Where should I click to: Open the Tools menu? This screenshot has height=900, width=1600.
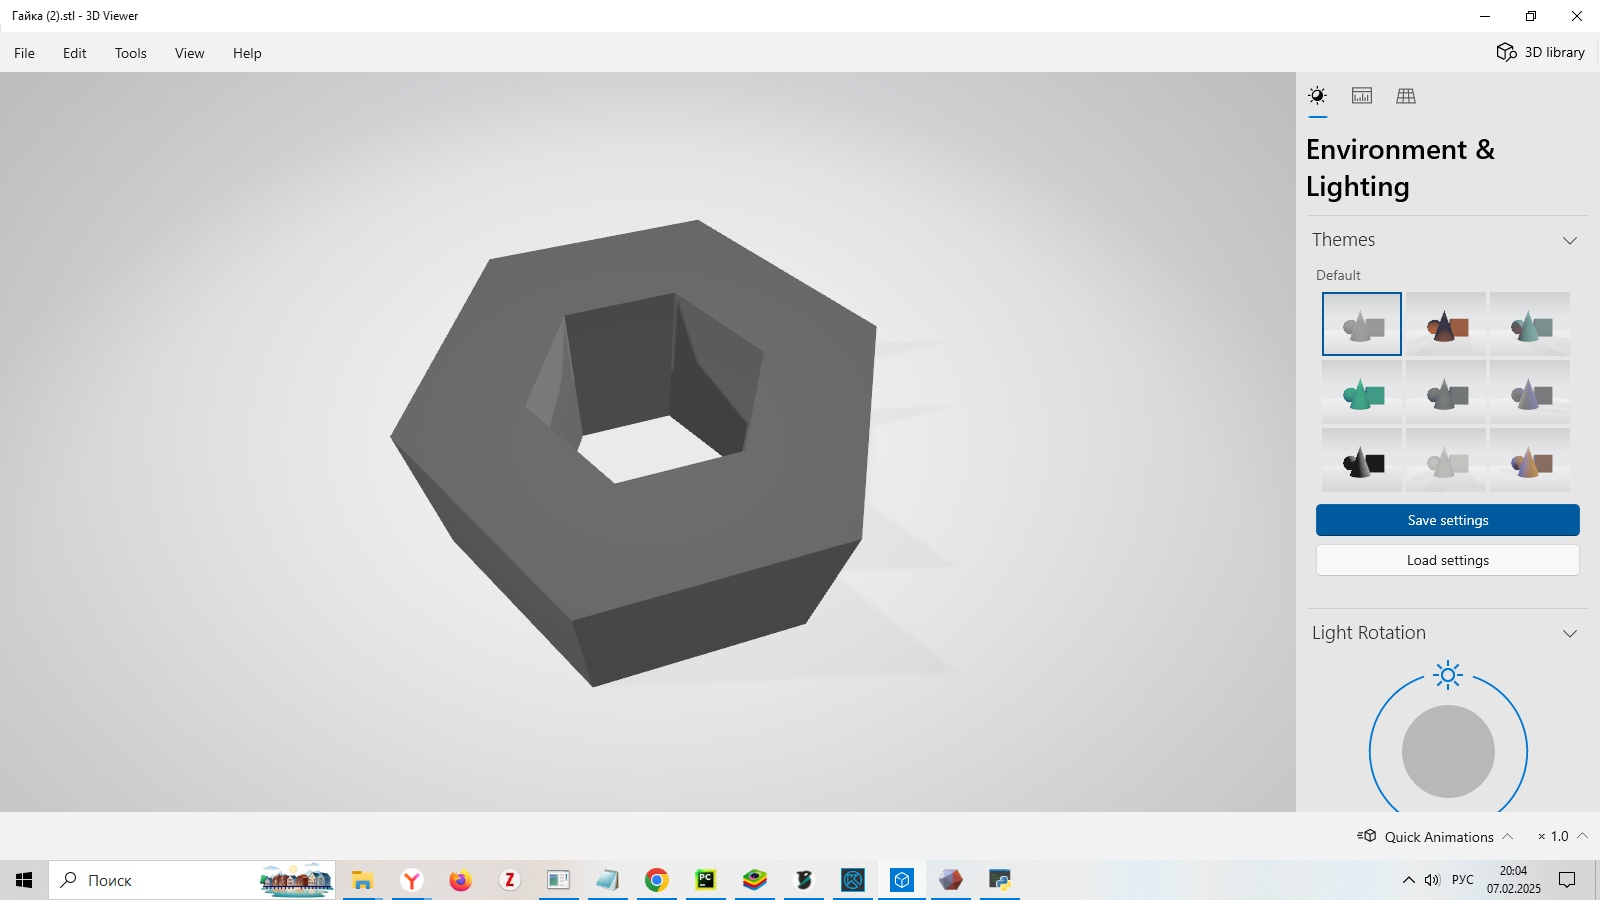click(x=131, y=53)
